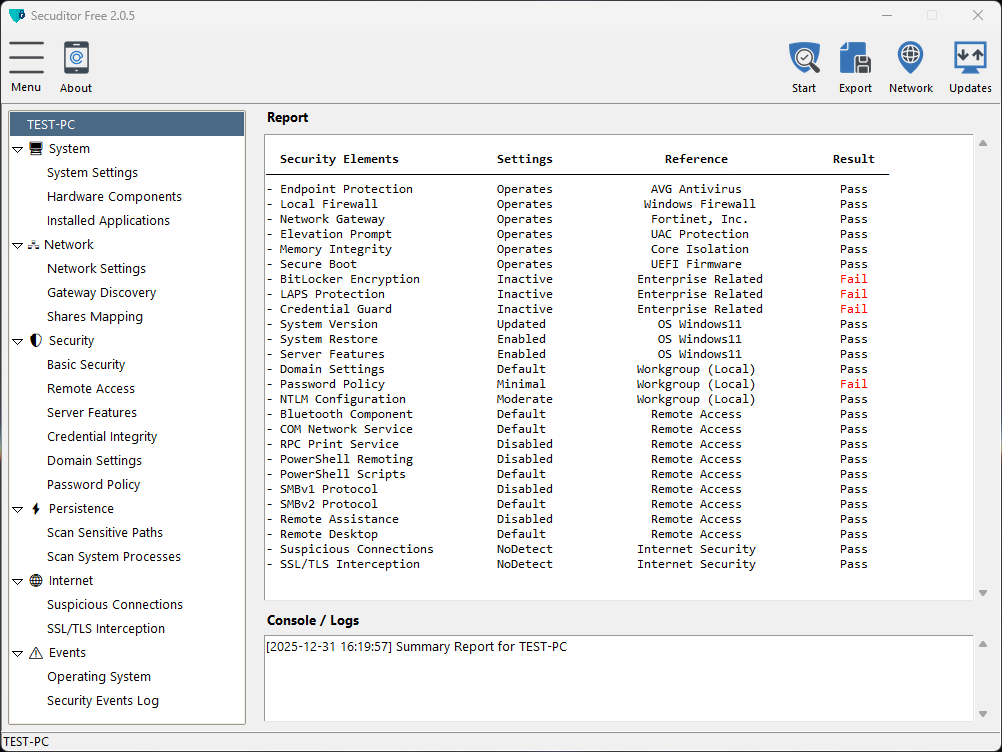Screen dimensions: 1002x752
Task: Collapse the Persistence tree section
Action: tap(17, 509)
